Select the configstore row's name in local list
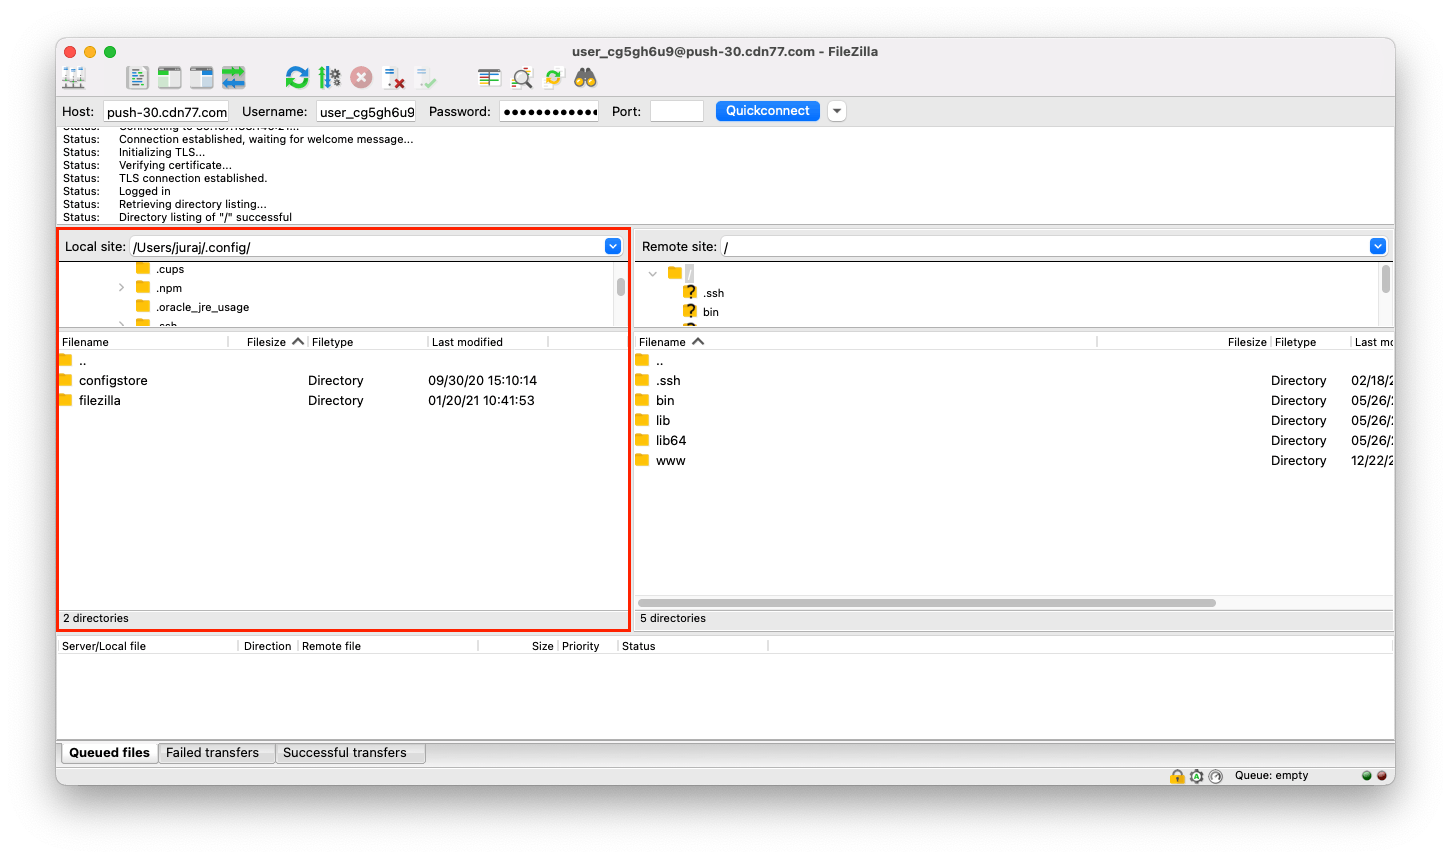Image resolution: width=1451 pixels, height=859 pixels. coord(113,380)
